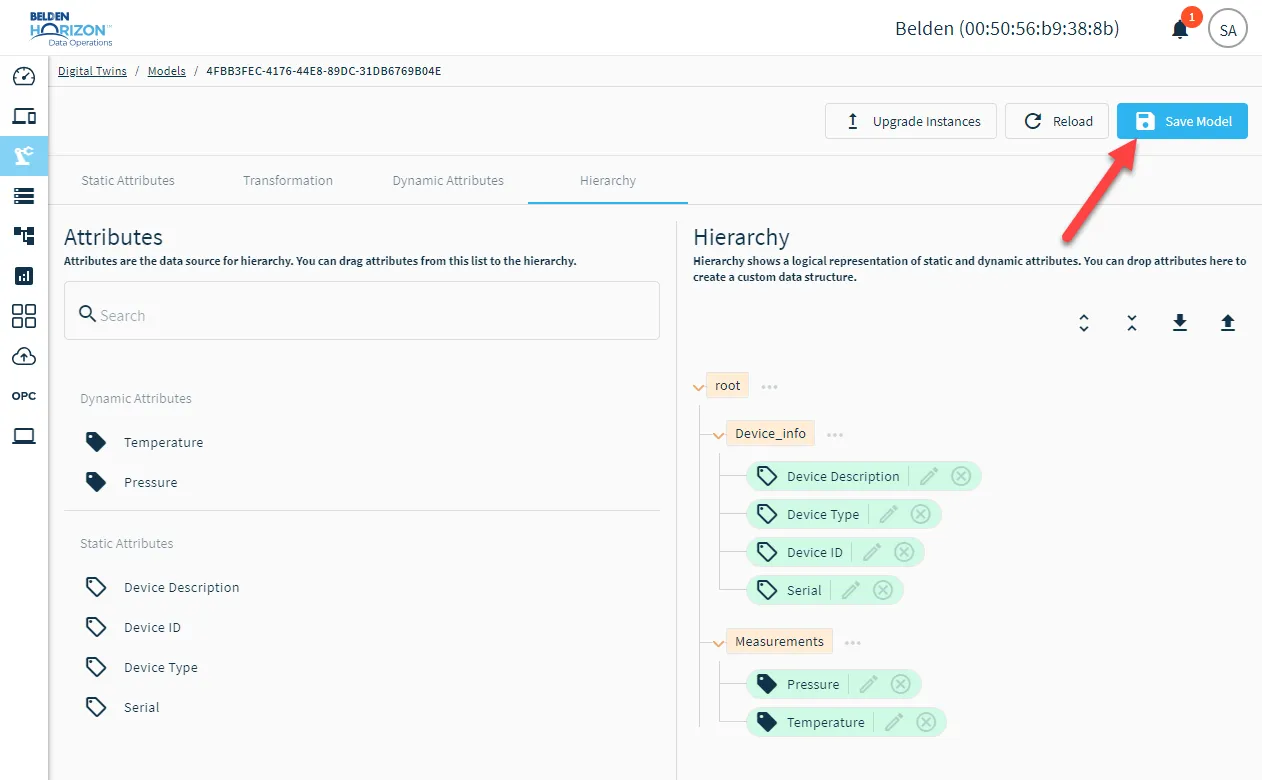Collapse the Measurements folder chevron
The image size is (1262, 780).
pos(718,643)
